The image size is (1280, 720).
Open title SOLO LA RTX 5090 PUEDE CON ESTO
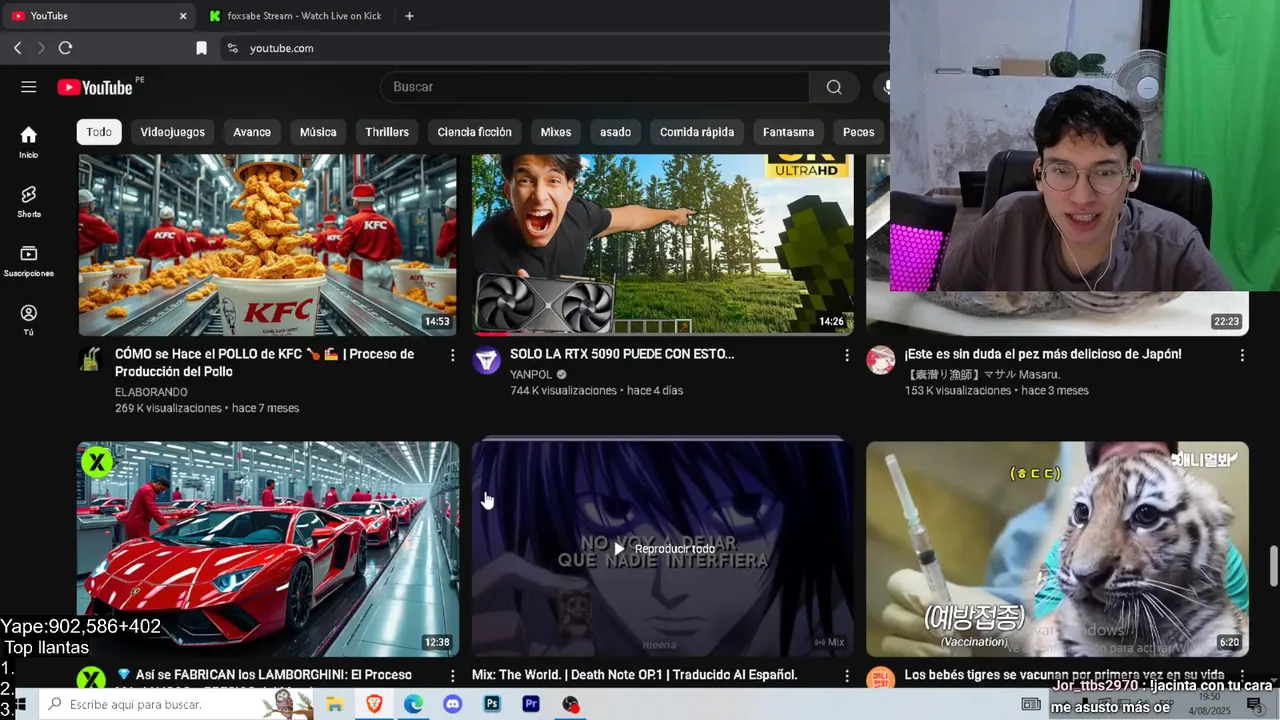point(622,354)
